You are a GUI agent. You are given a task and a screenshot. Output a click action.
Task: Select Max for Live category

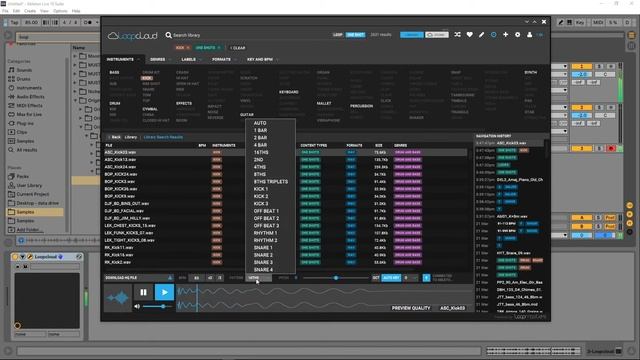(x=25, y=114)
